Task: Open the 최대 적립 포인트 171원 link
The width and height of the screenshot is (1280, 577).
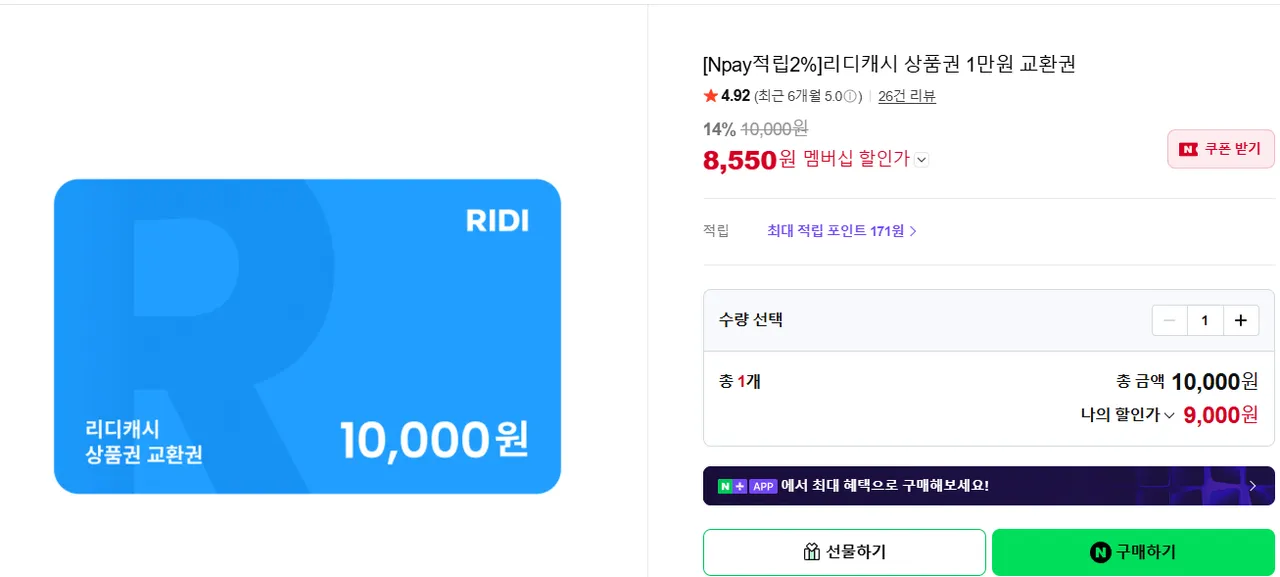Action: coord(841,231)
